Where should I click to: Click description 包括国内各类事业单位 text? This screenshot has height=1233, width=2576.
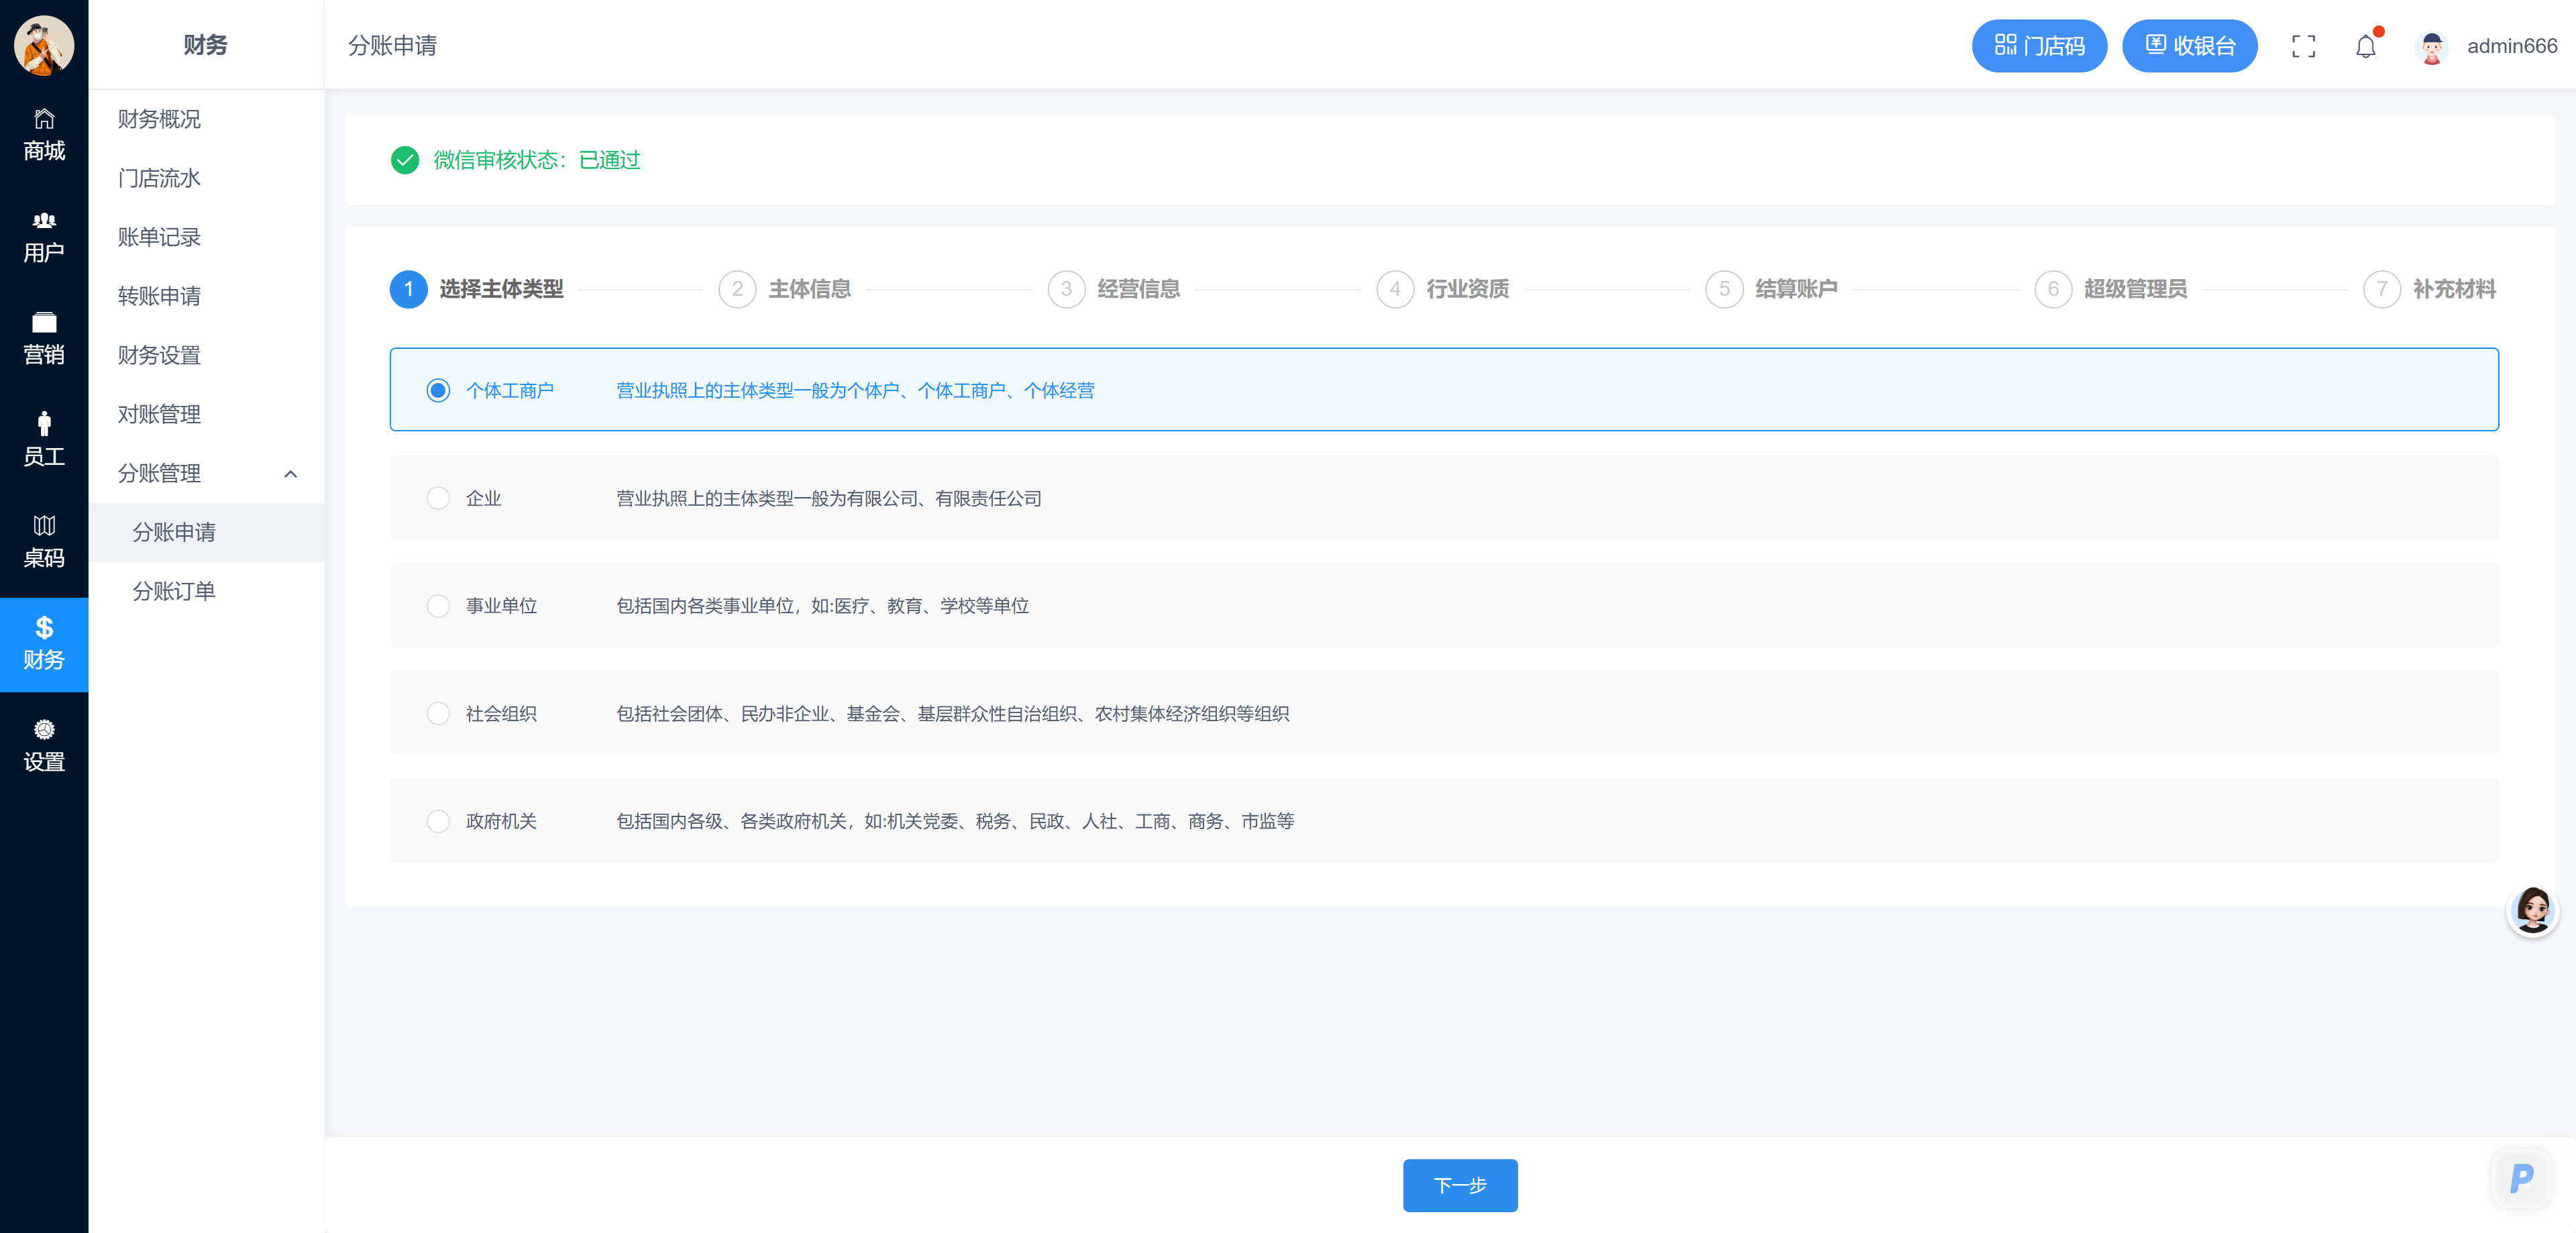[822, 606]
